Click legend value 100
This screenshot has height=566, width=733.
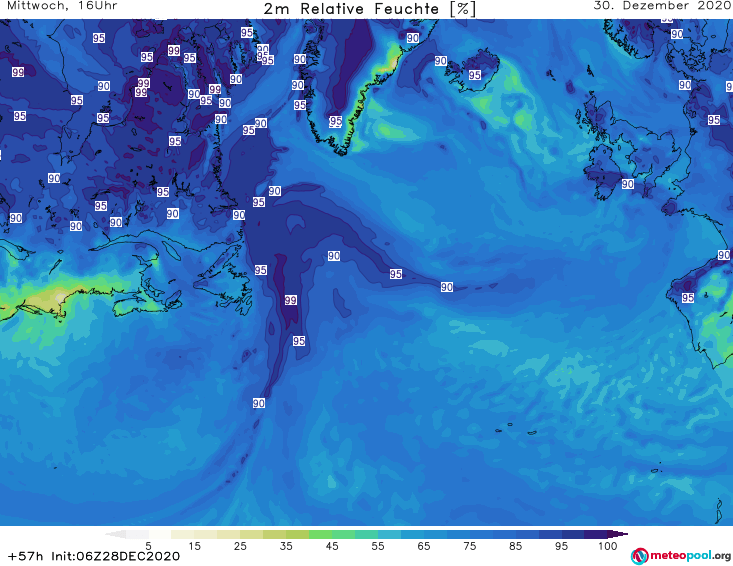coord(608,546)
